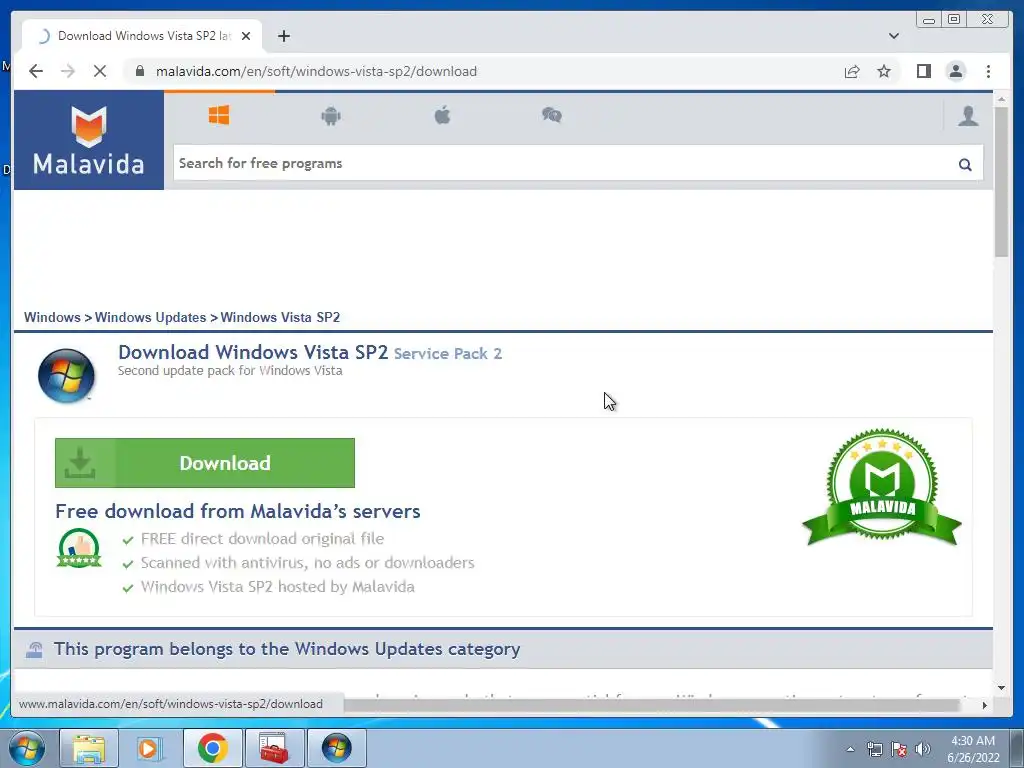Open the Windows Vista SP2 breadcrumb link

click(280, 317)
